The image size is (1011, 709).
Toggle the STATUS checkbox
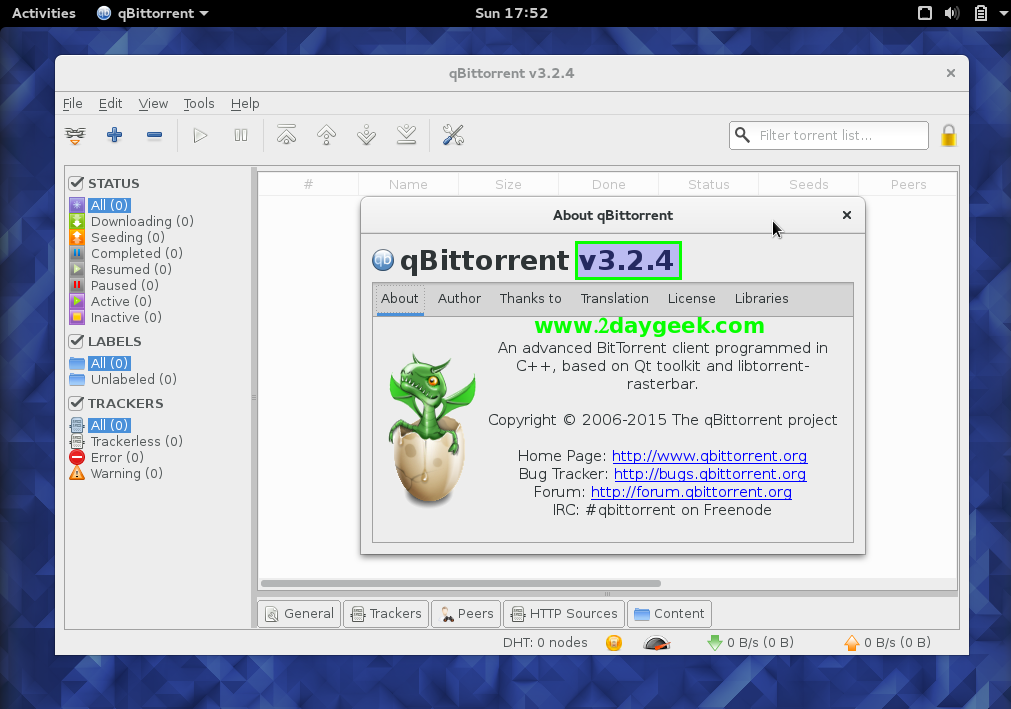tap(76, 183)
